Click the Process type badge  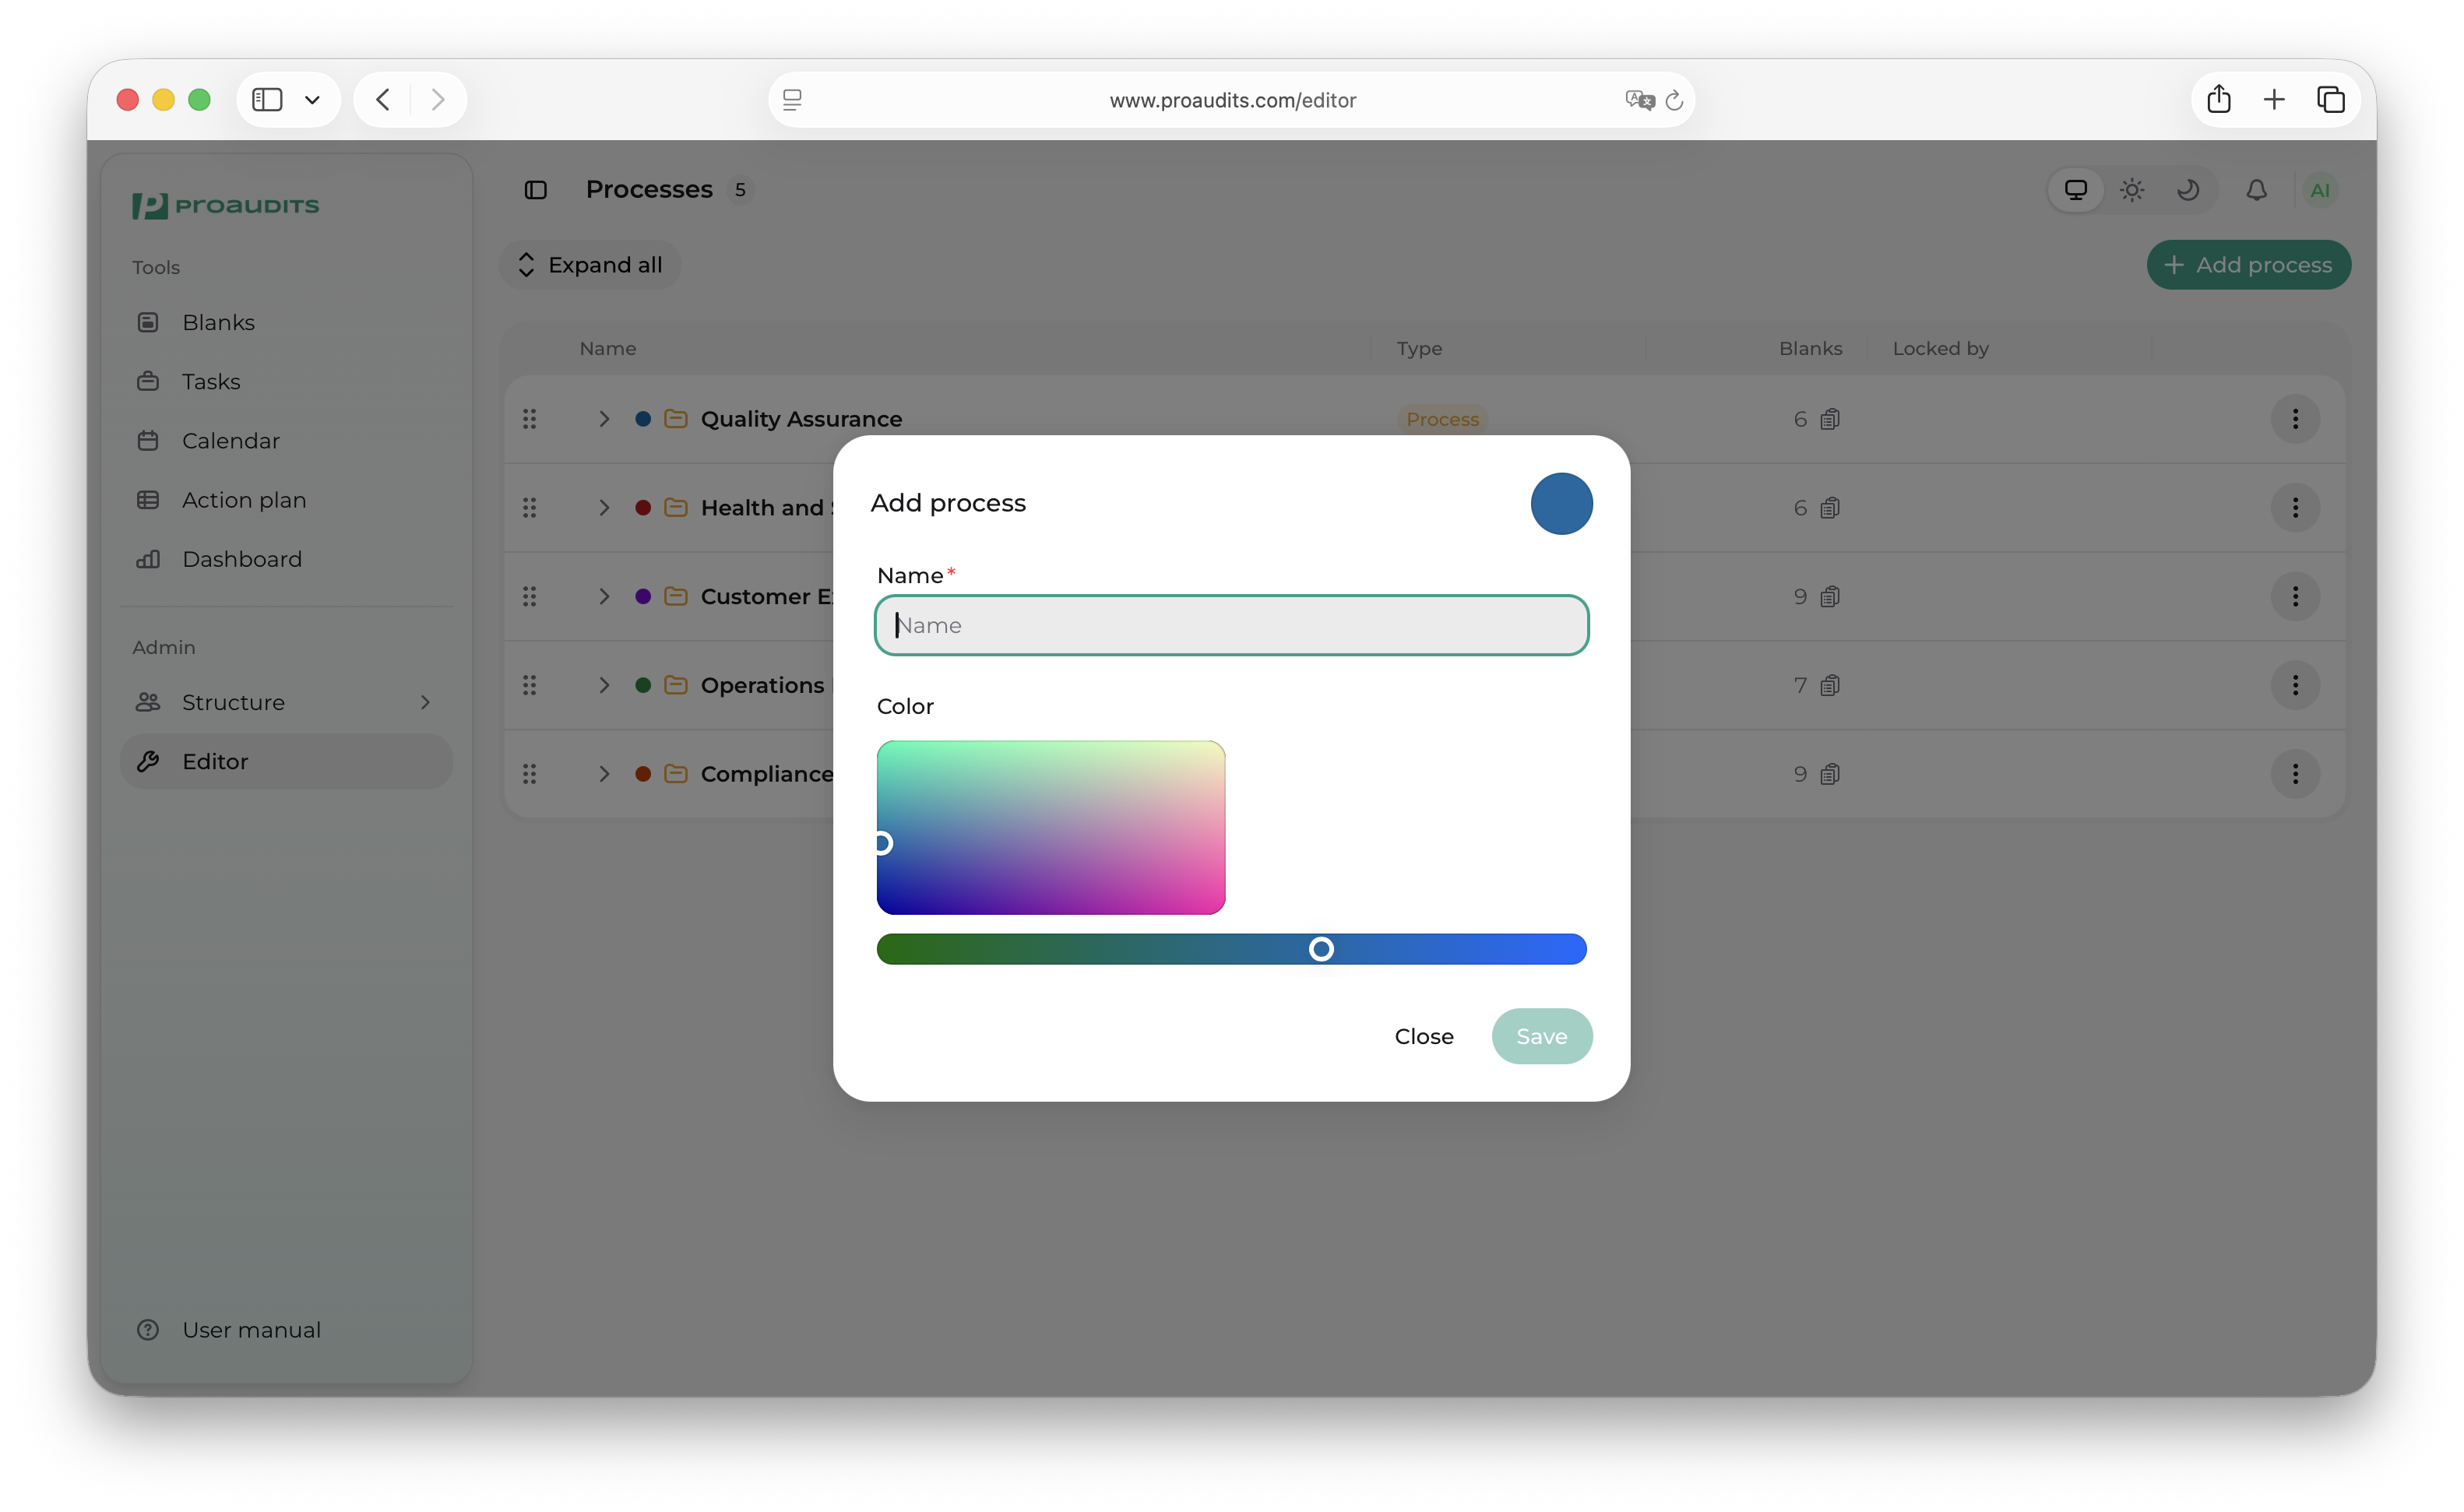tap(1442, 419)
